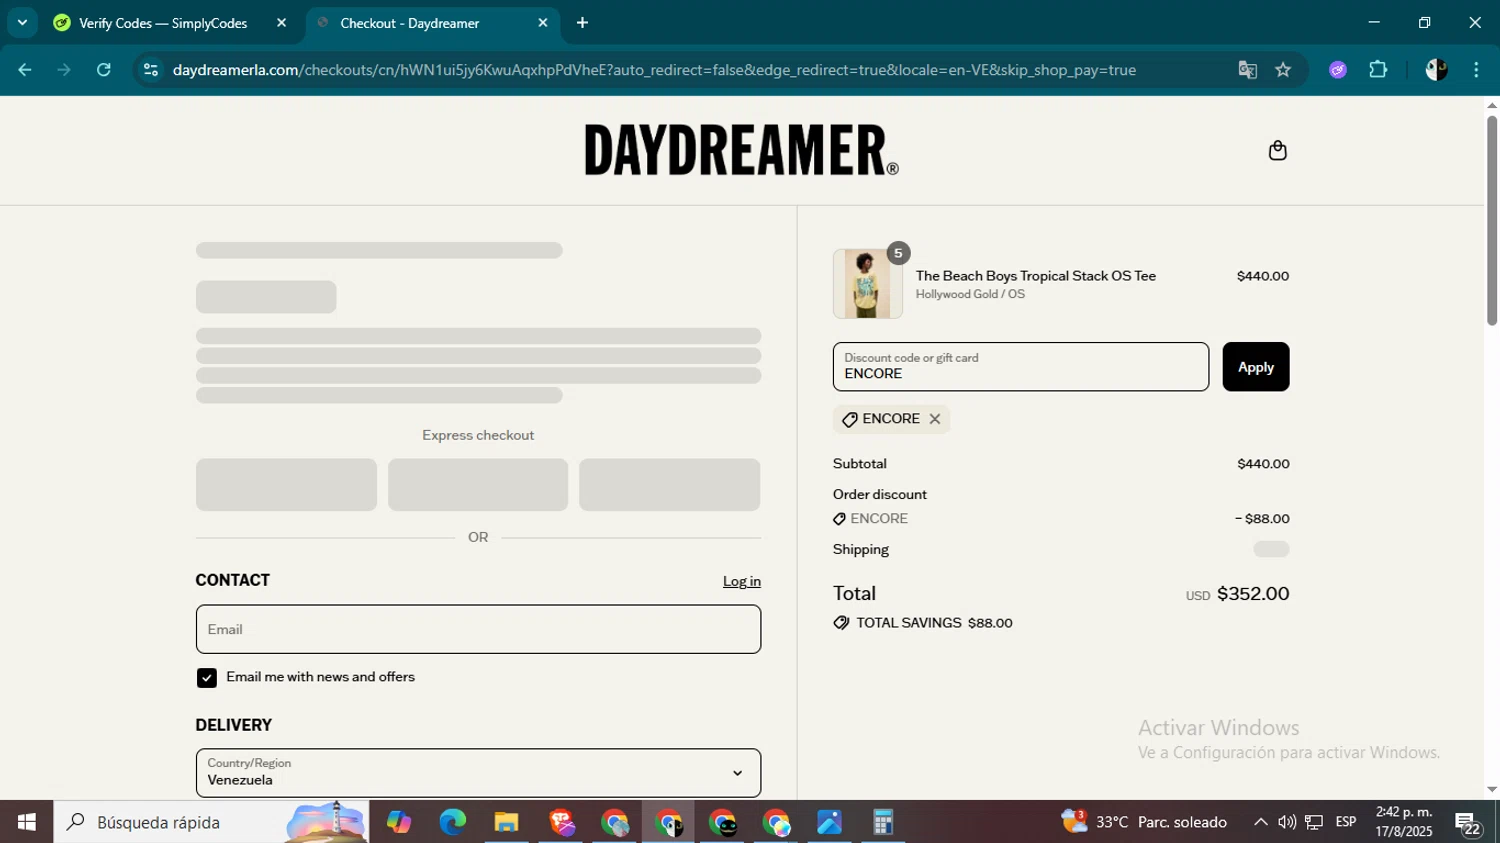Open a new browser tab
This screenshot has height=843, width=1500.
click(x=582, y=23)
